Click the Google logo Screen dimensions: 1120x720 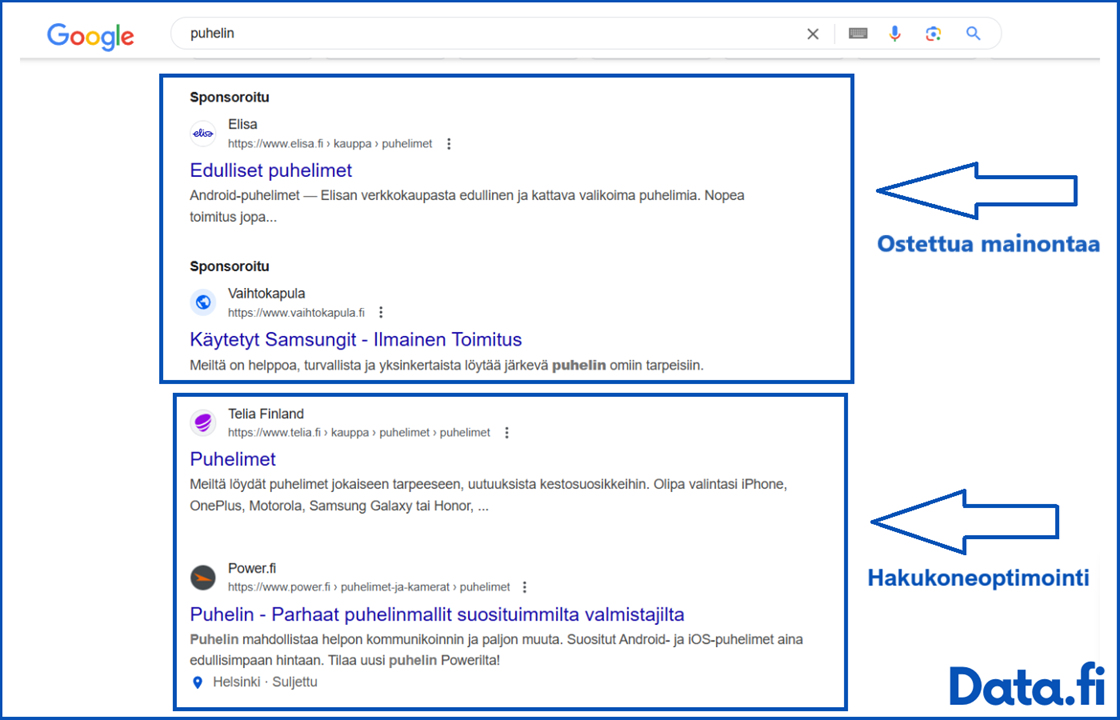coord(91,36)
